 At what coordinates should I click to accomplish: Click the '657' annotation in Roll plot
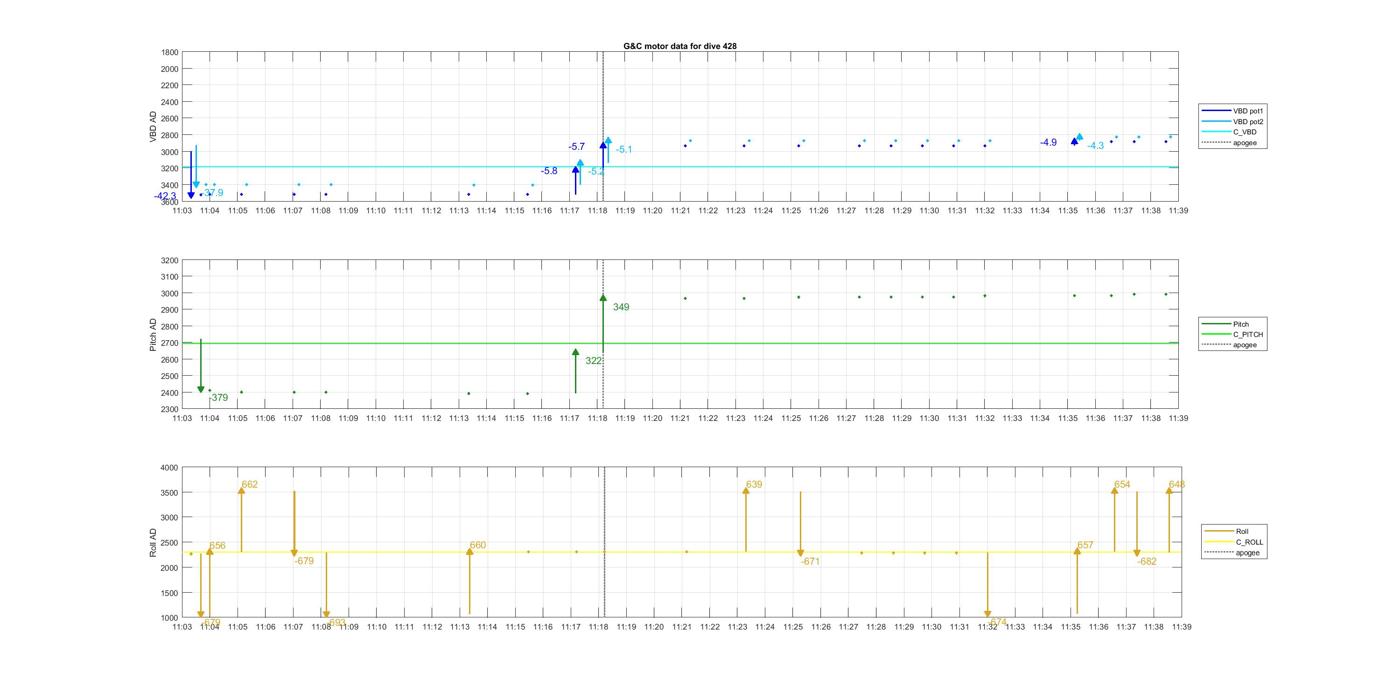click(x=1085, y=545)
